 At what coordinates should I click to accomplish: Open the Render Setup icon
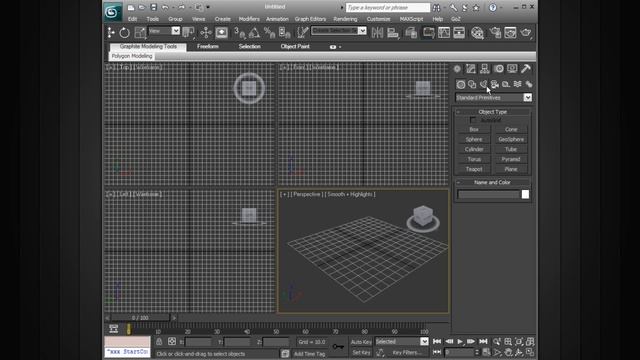tap(495, 33)
